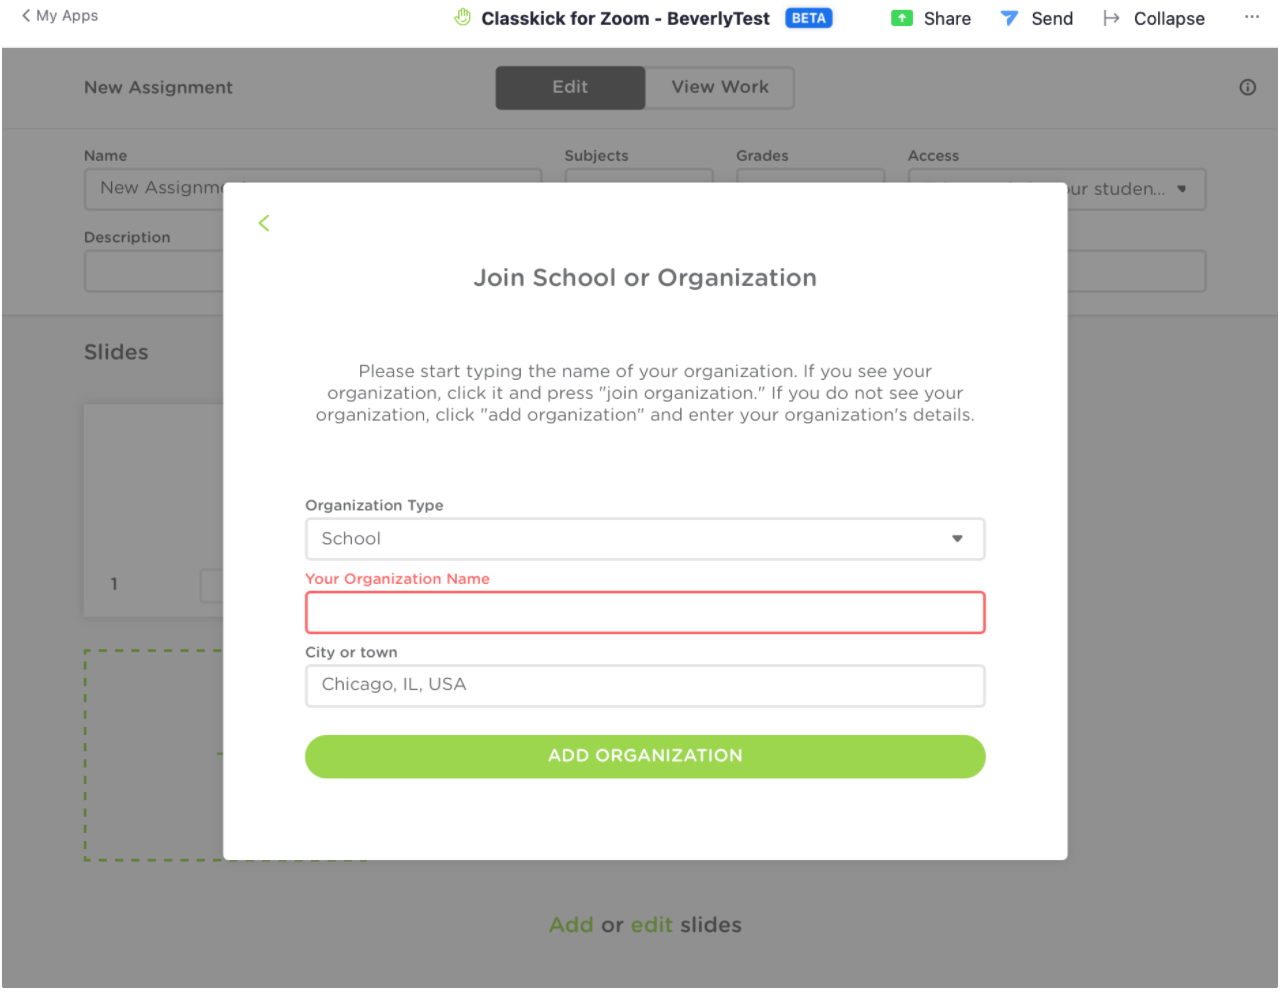Click the Classkick hand logo icon
This screenshot has width=1280, height=992.
462,18
